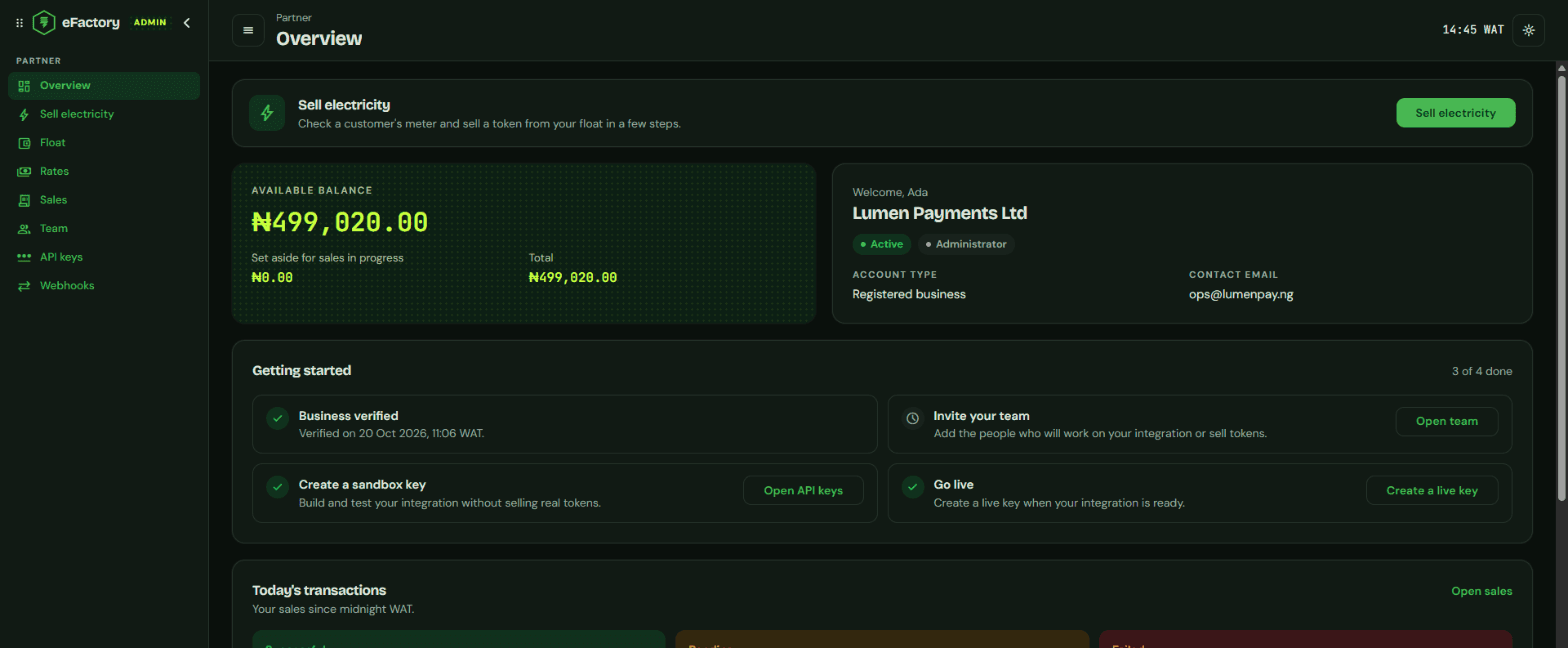This screenshot has height=648, width=1568.
Task: Click the Float wallet icon in sidebar
Action: (24, 143)
